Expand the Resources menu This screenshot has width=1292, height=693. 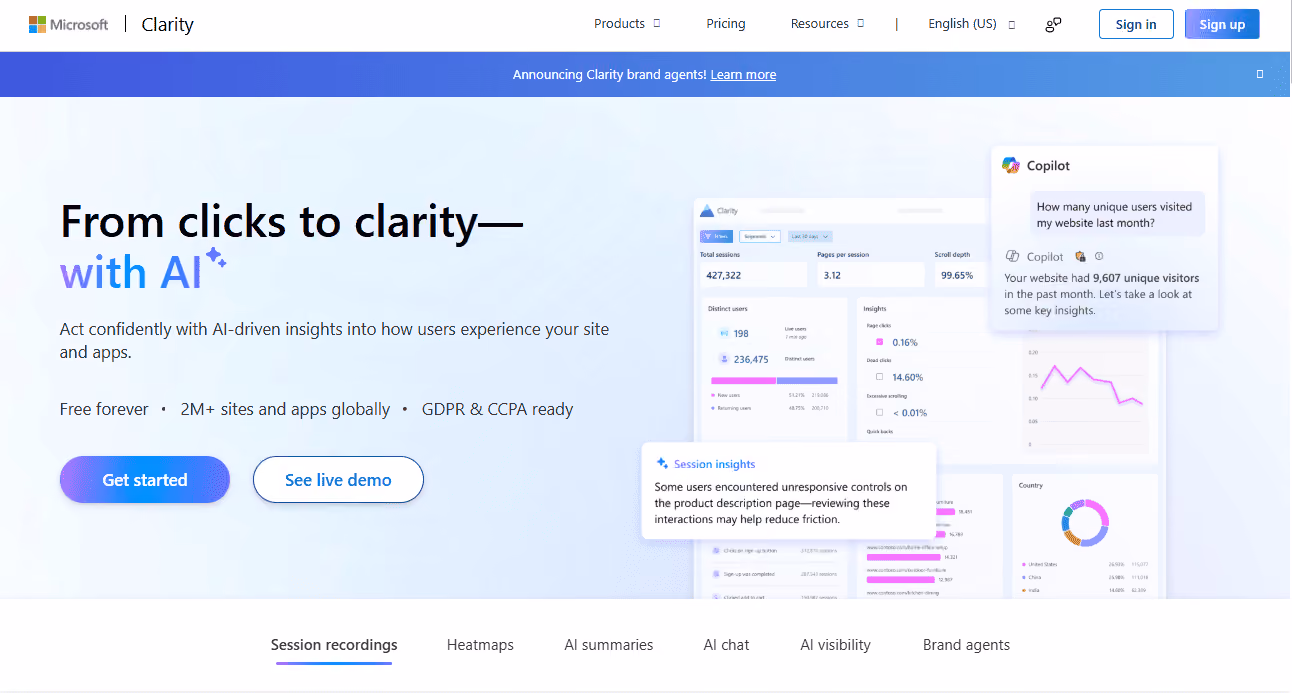(x=827, y=24)
